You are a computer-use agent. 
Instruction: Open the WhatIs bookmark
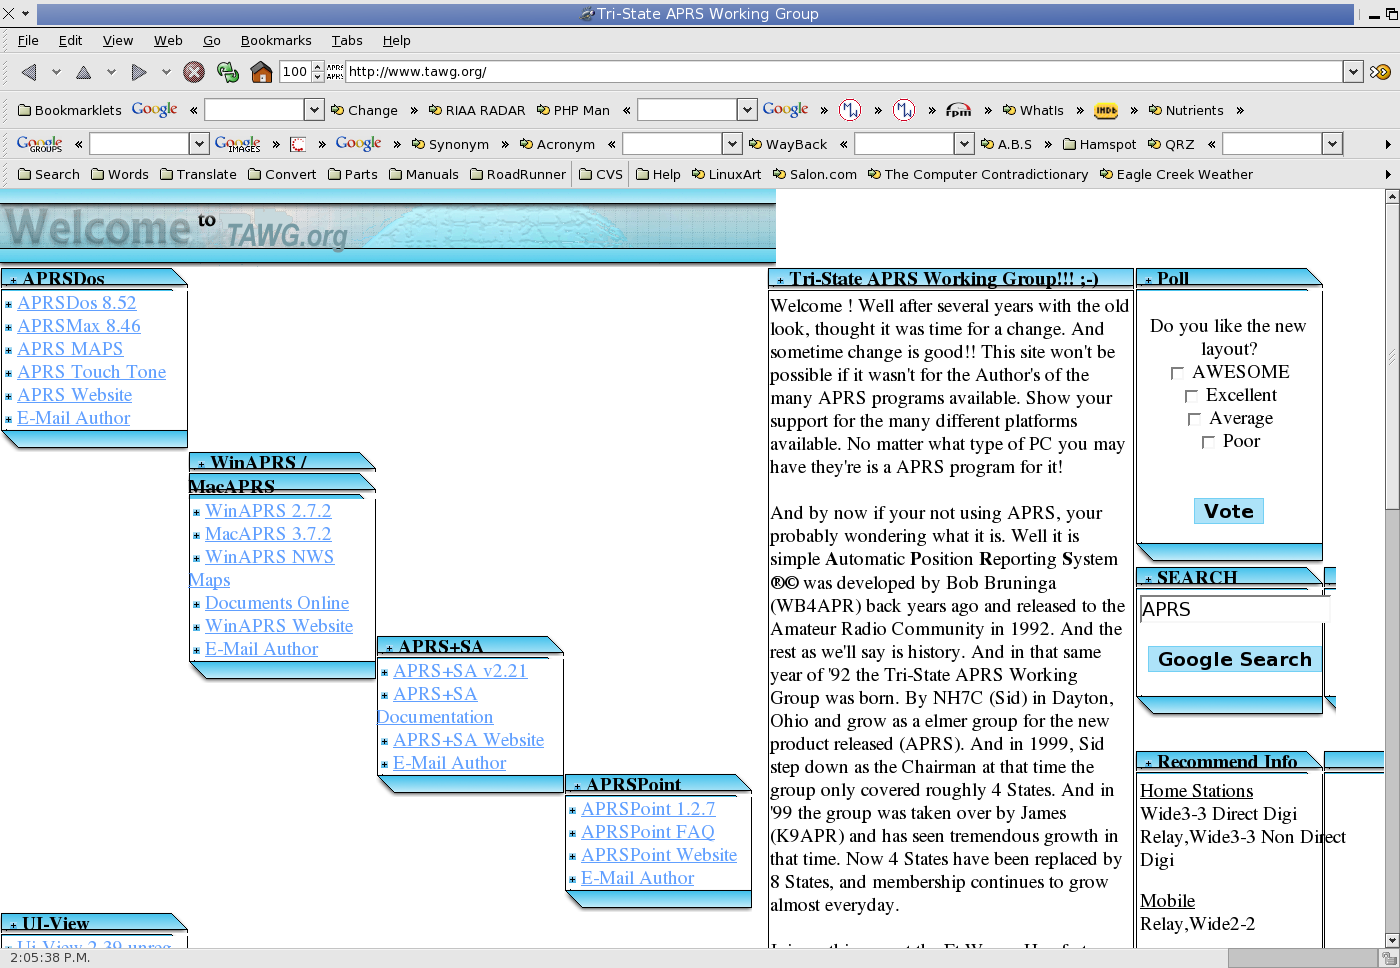pos(1033,110)
